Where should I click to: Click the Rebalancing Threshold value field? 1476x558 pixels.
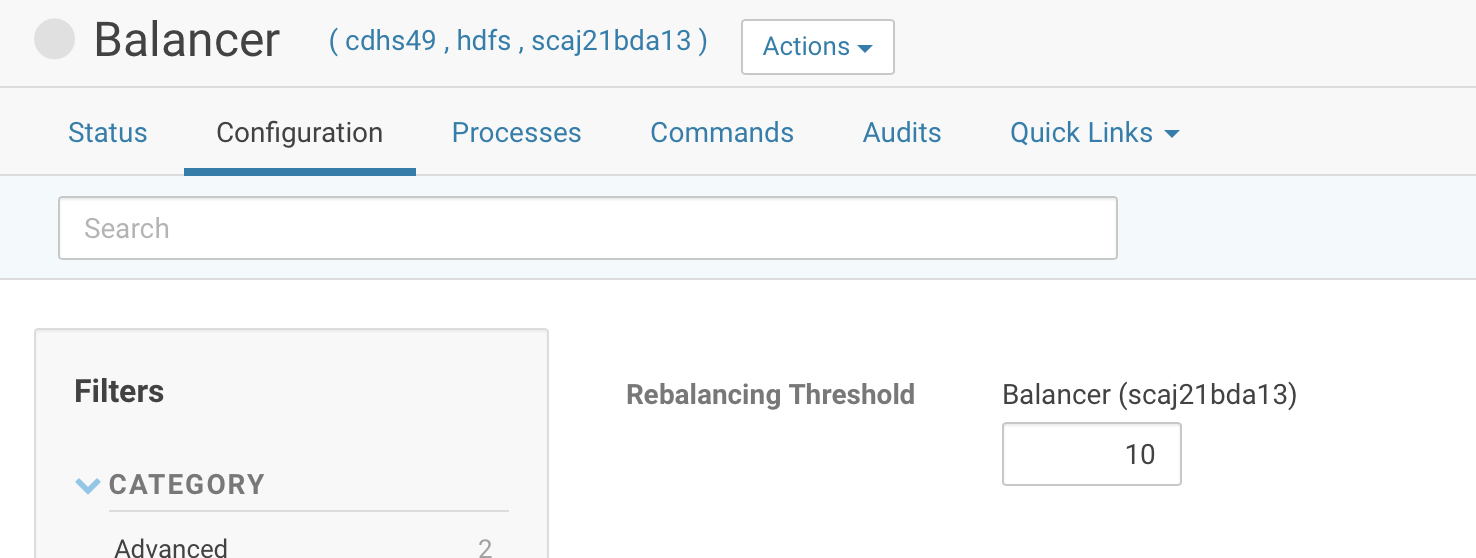pyautogui.click(x=1091, y=454)
